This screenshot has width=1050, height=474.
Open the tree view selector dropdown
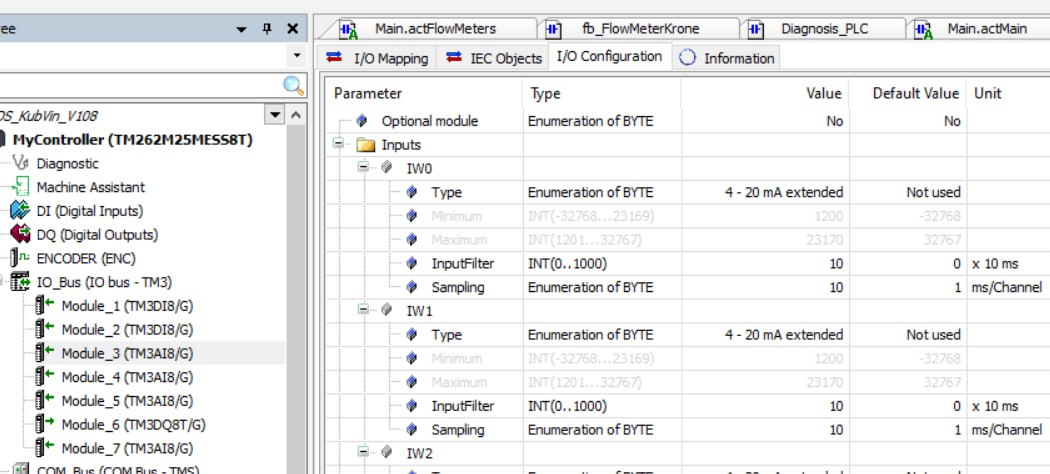(x=297, y=56)
